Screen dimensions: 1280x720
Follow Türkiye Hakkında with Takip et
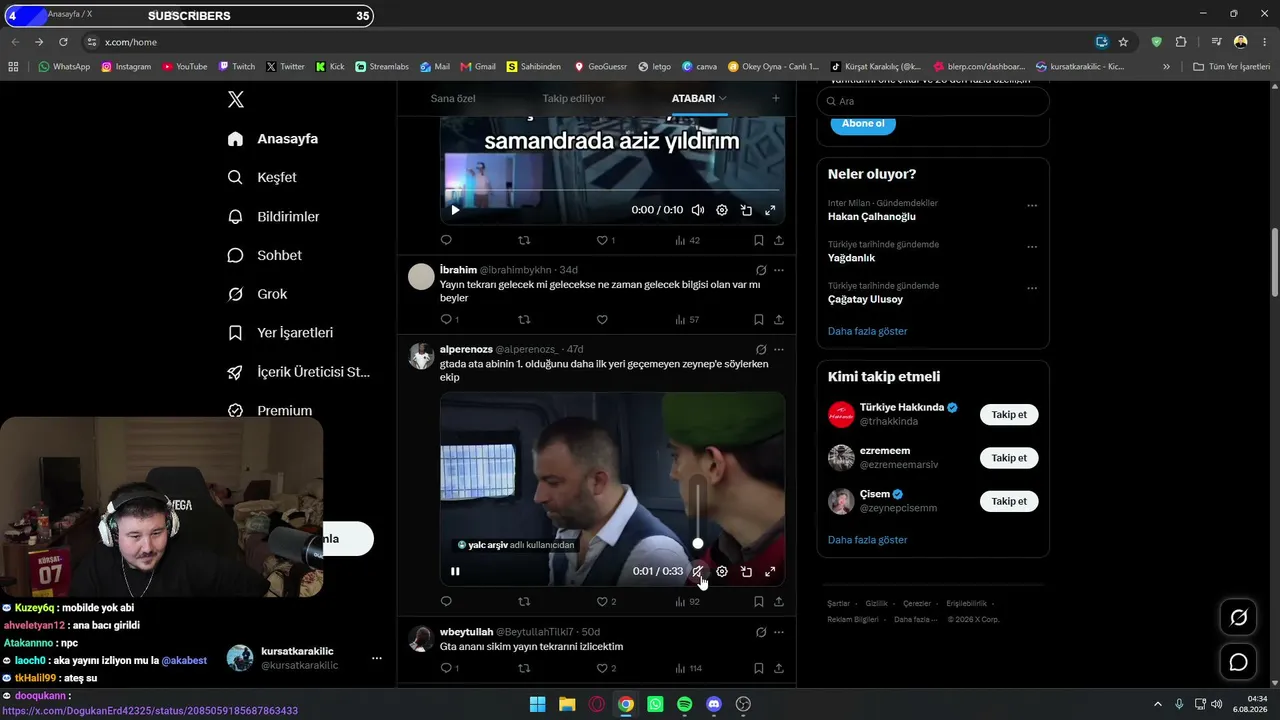point(1009,414)
